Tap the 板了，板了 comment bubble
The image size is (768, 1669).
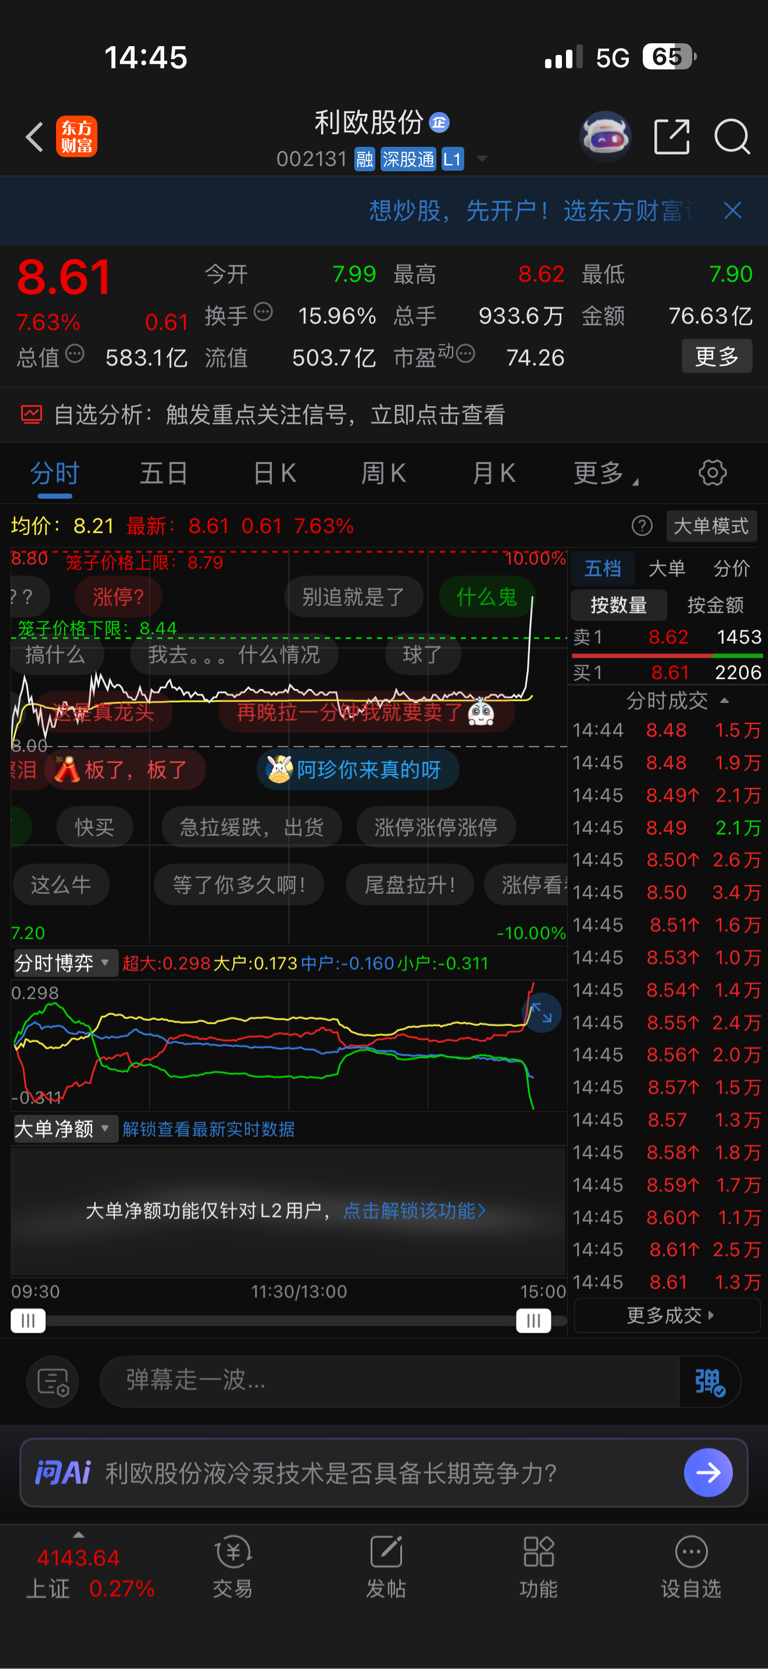tap(124, 769)
